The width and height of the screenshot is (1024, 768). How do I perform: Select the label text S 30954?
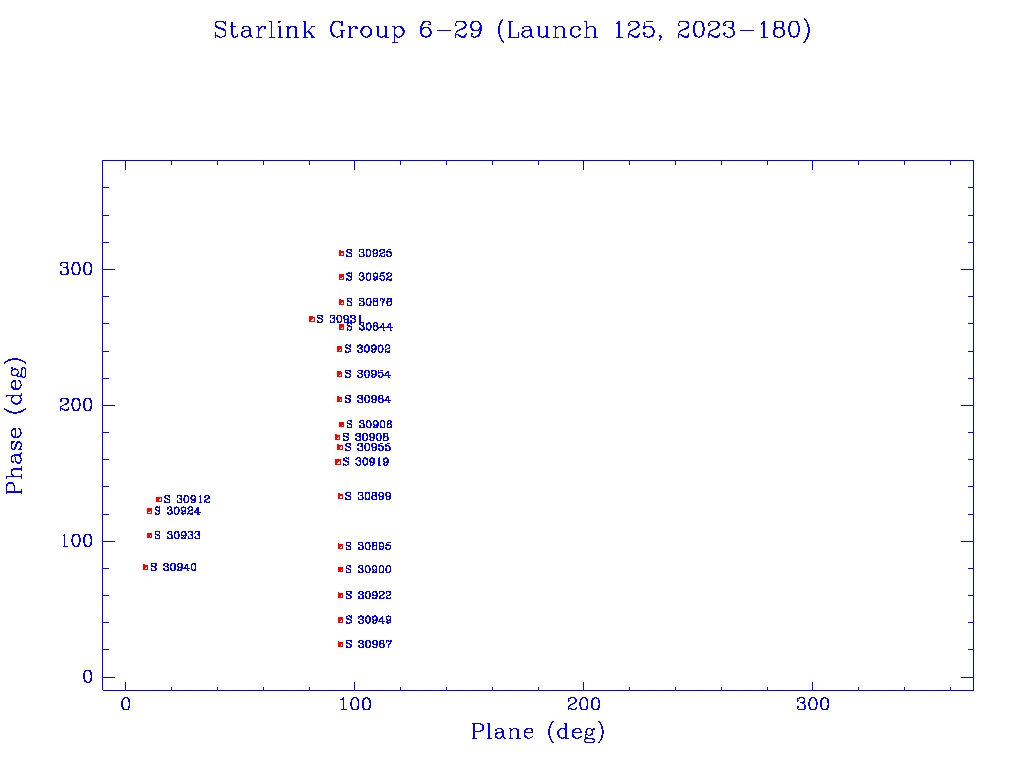click(368, 374)
